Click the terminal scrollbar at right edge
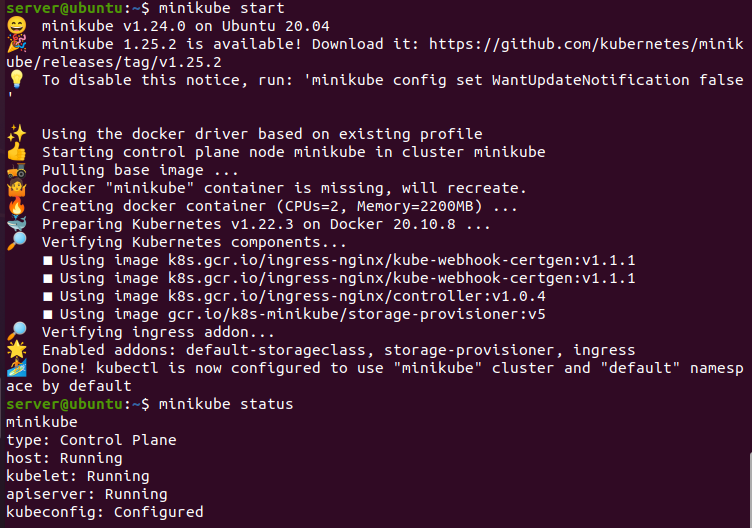Screen dimensions: 752x528 (x=750, y=489)
